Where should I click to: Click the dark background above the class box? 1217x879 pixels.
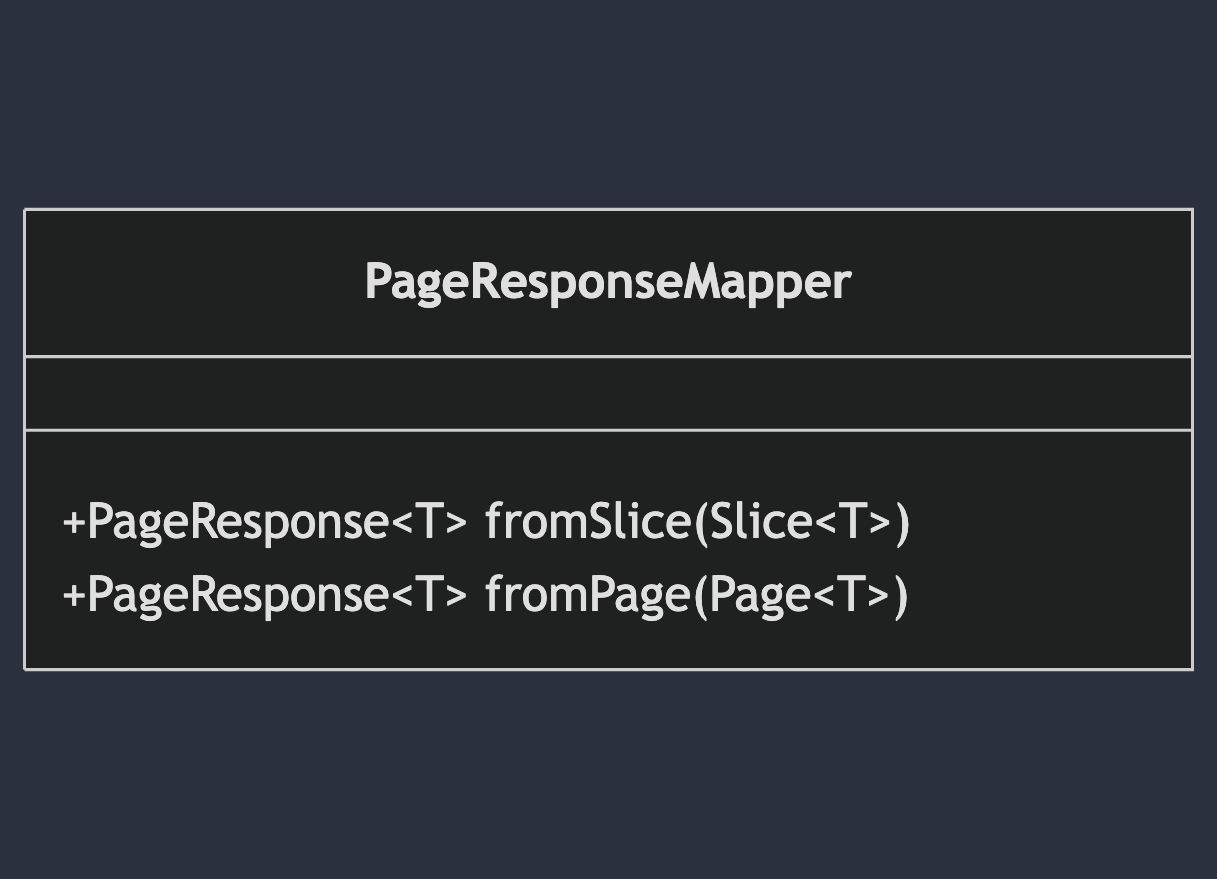tap(607, 100)
